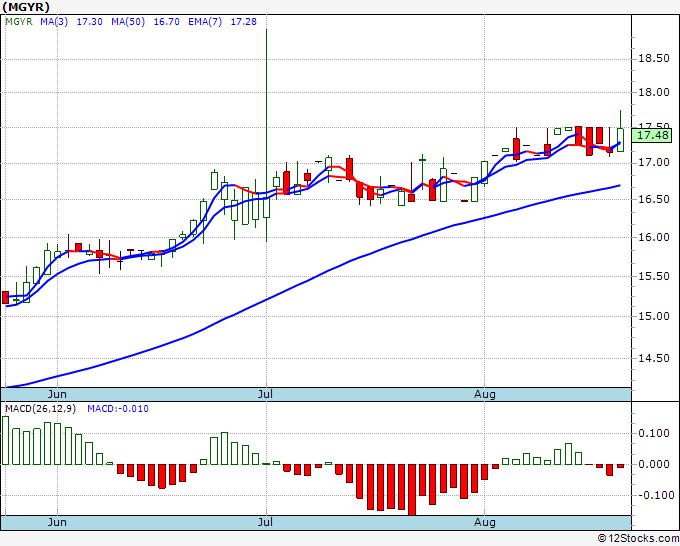Click the MACD(26,12,9) indicator label

click(40, 409)
